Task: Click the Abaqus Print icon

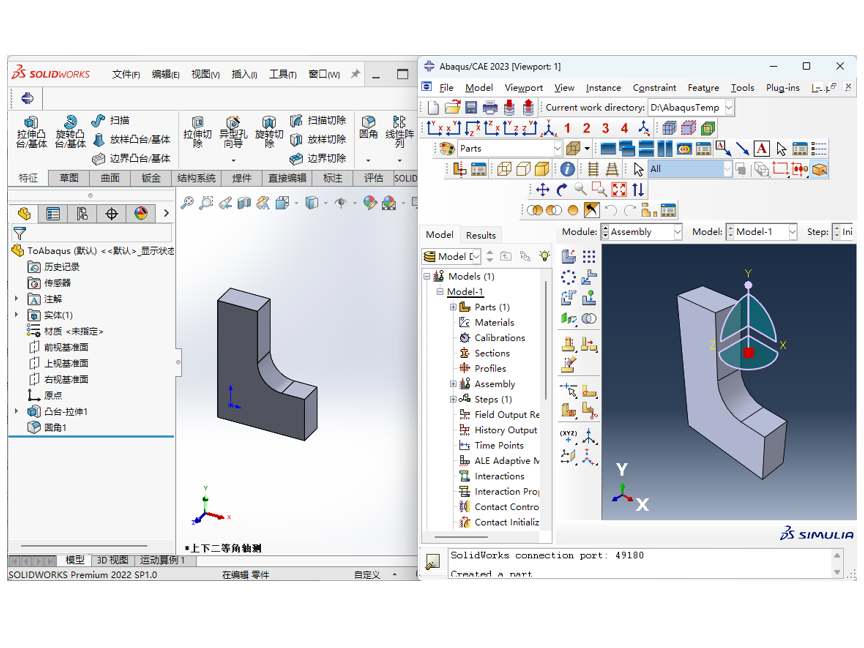Action: coord(490,107)
